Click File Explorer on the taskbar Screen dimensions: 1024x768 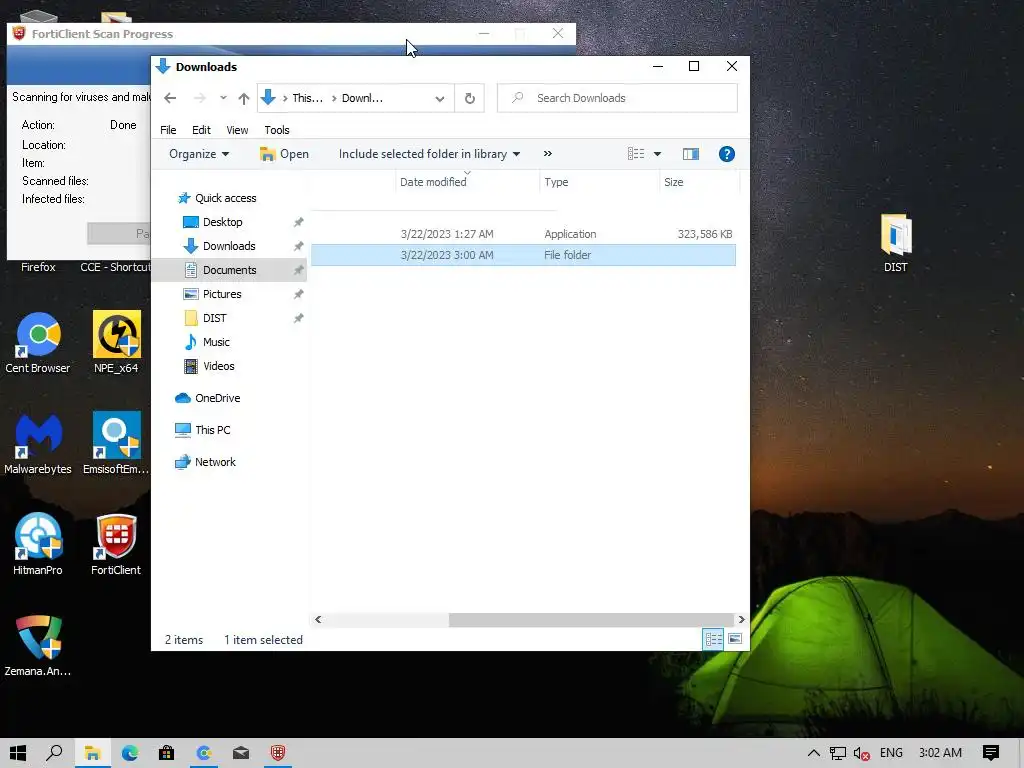pos(92,753)
